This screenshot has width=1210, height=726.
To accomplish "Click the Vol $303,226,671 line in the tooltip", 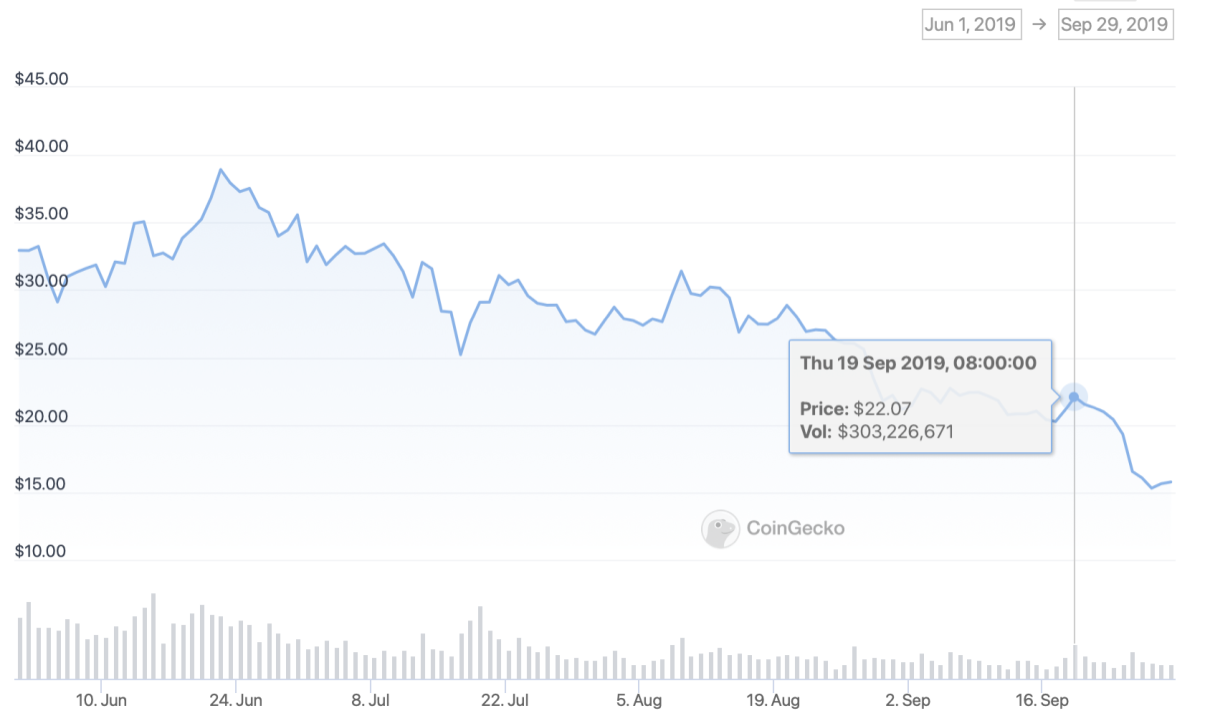I will tap(877, 432).
